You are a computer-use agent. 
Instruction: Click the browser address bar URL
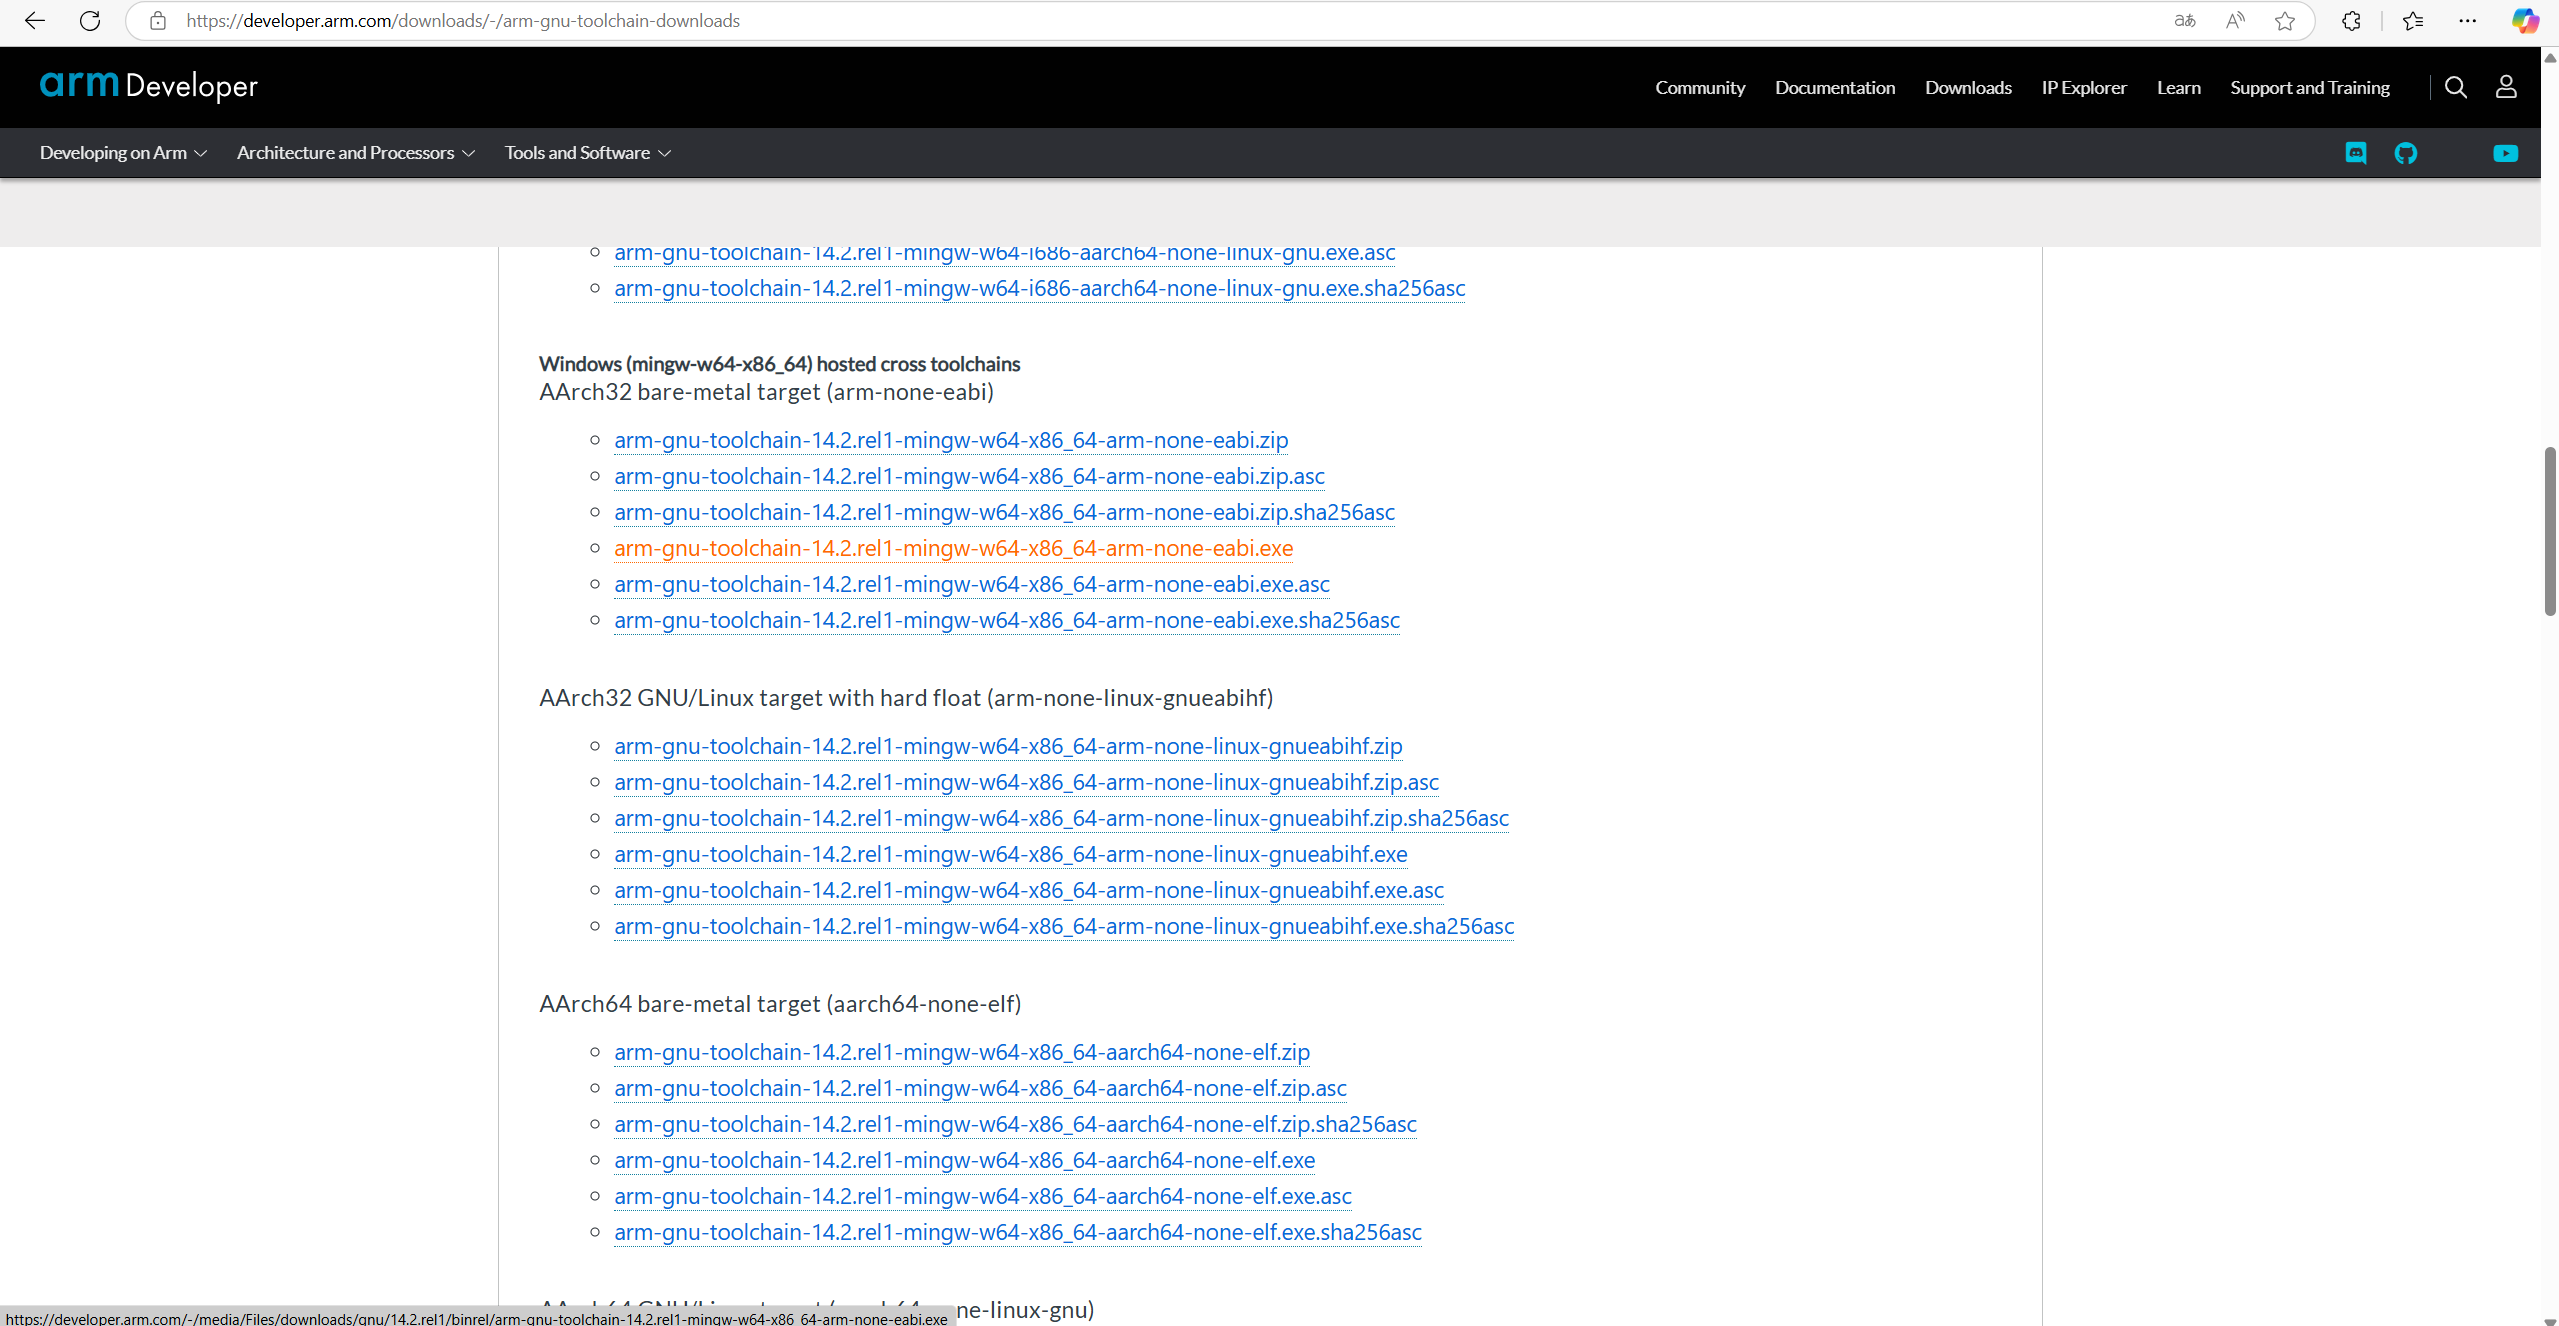pos(462,21)
